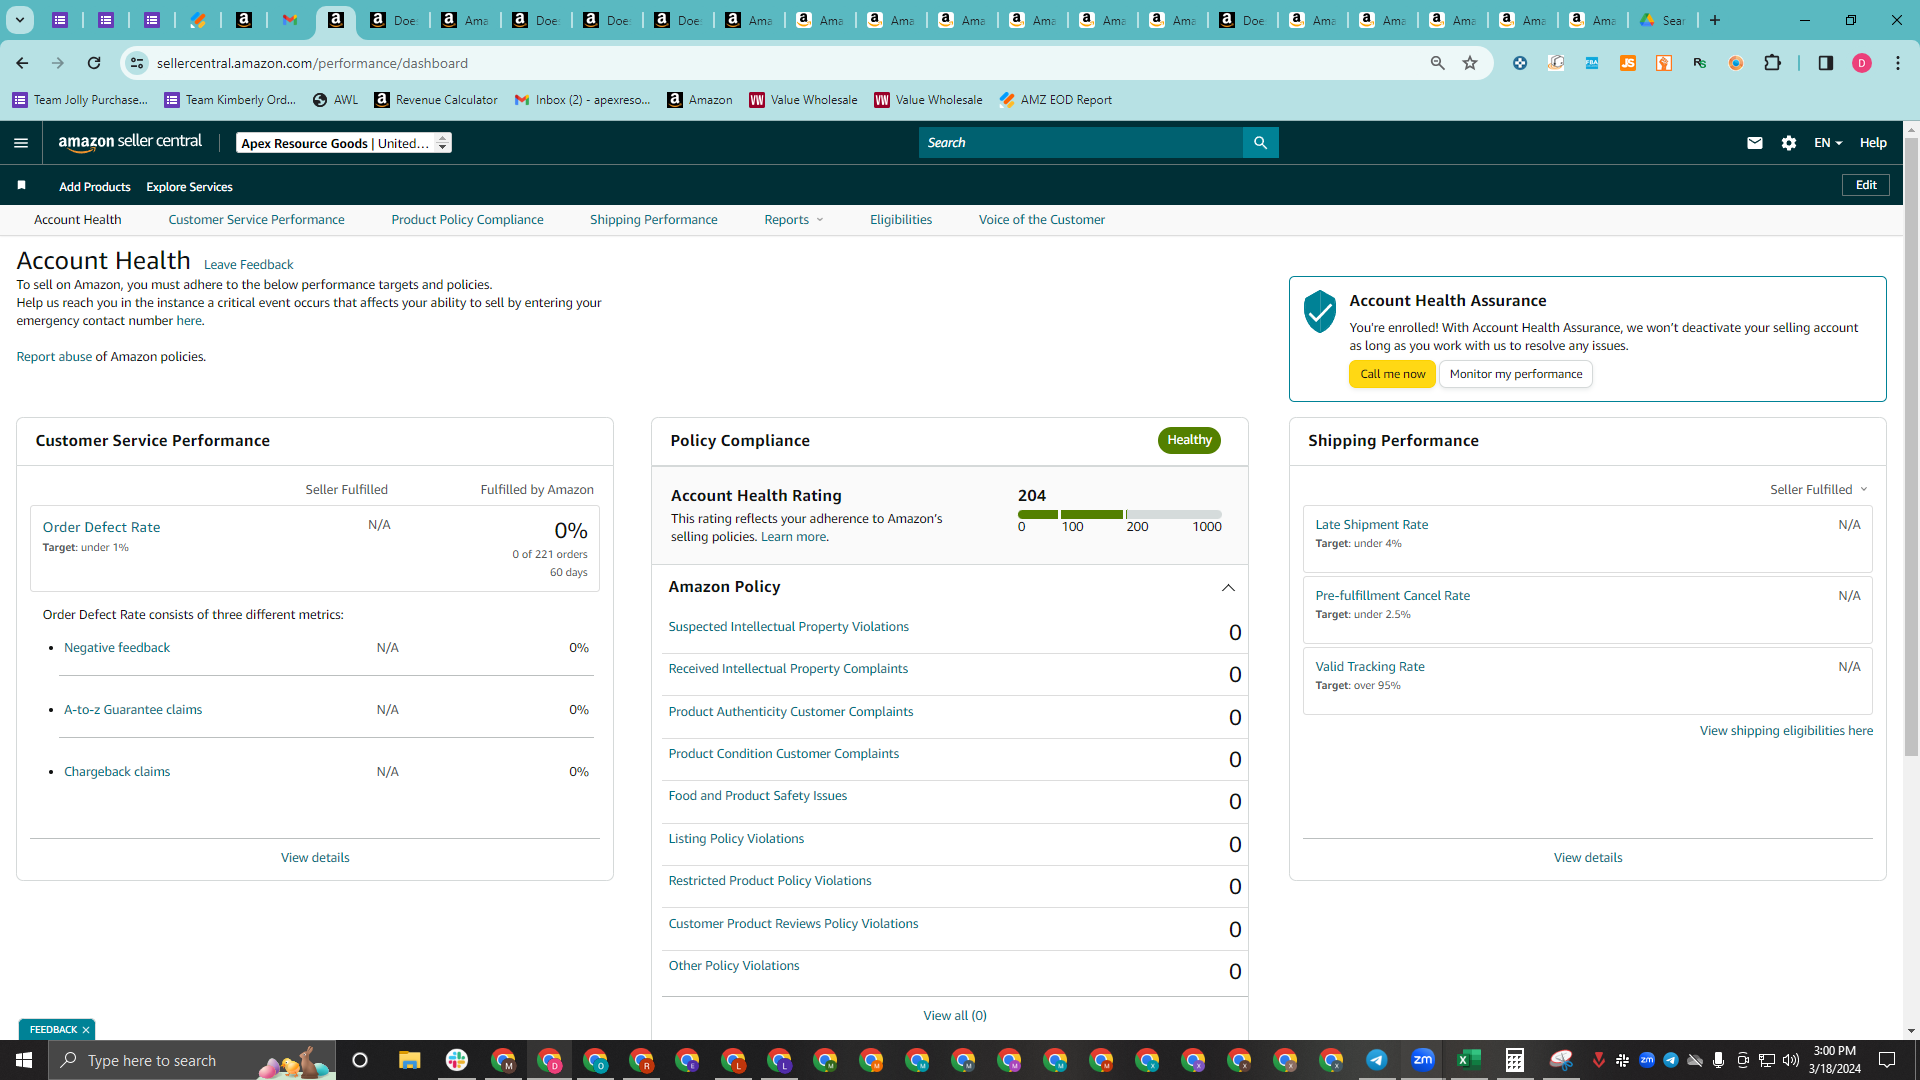Select the Shipping Performance tab
1920x1080 pixels.
point(653,220)
